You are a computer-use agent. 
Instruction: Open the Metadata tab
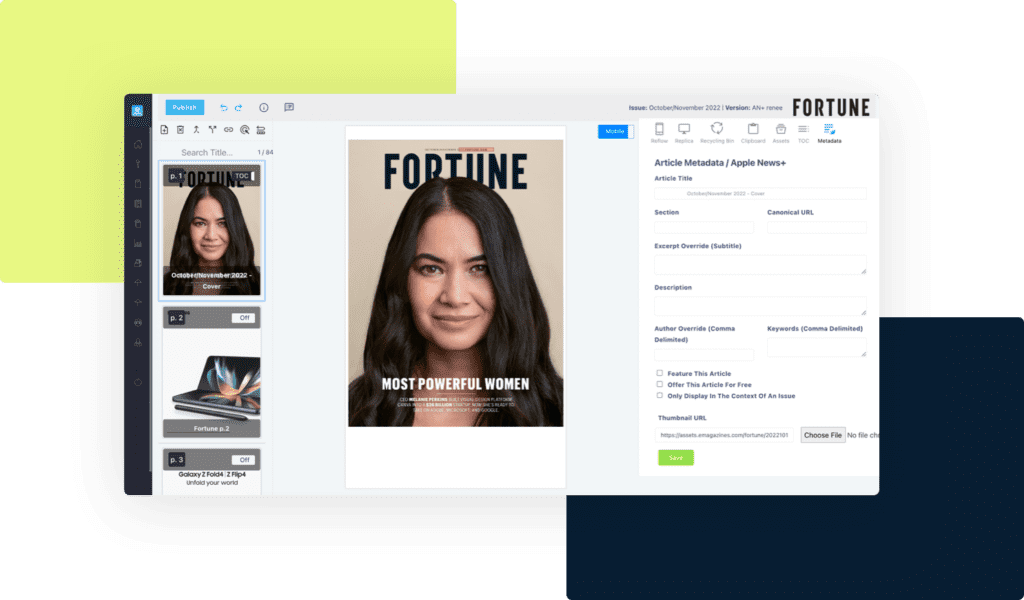(x=829, y=133)
